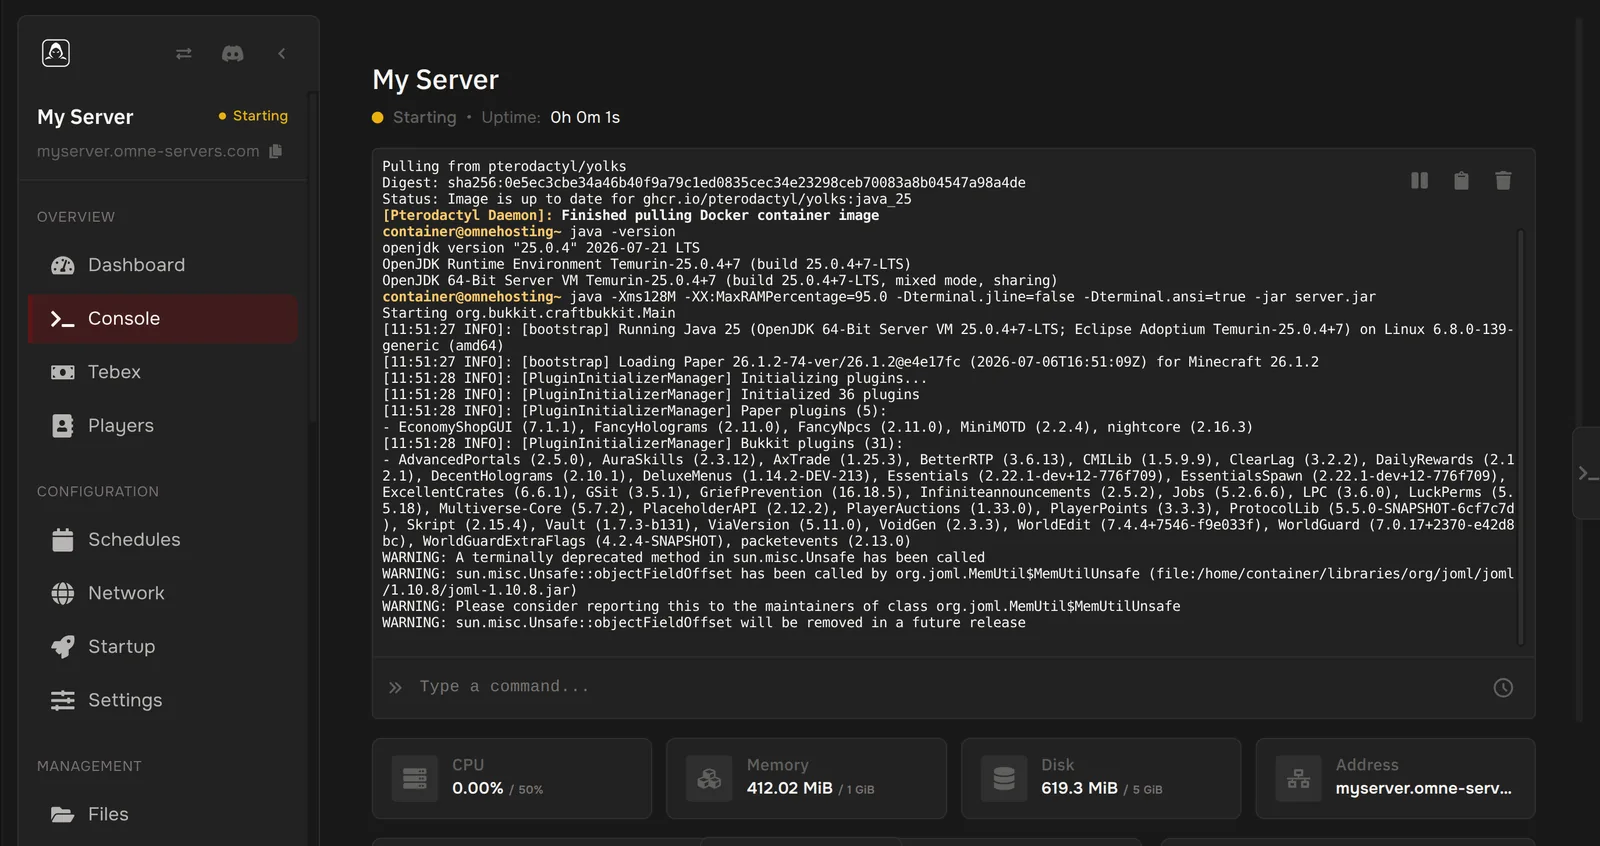
Task: Click the Starting org.bukkit.craftbukkit.Main log line
Action: (529, 313)
